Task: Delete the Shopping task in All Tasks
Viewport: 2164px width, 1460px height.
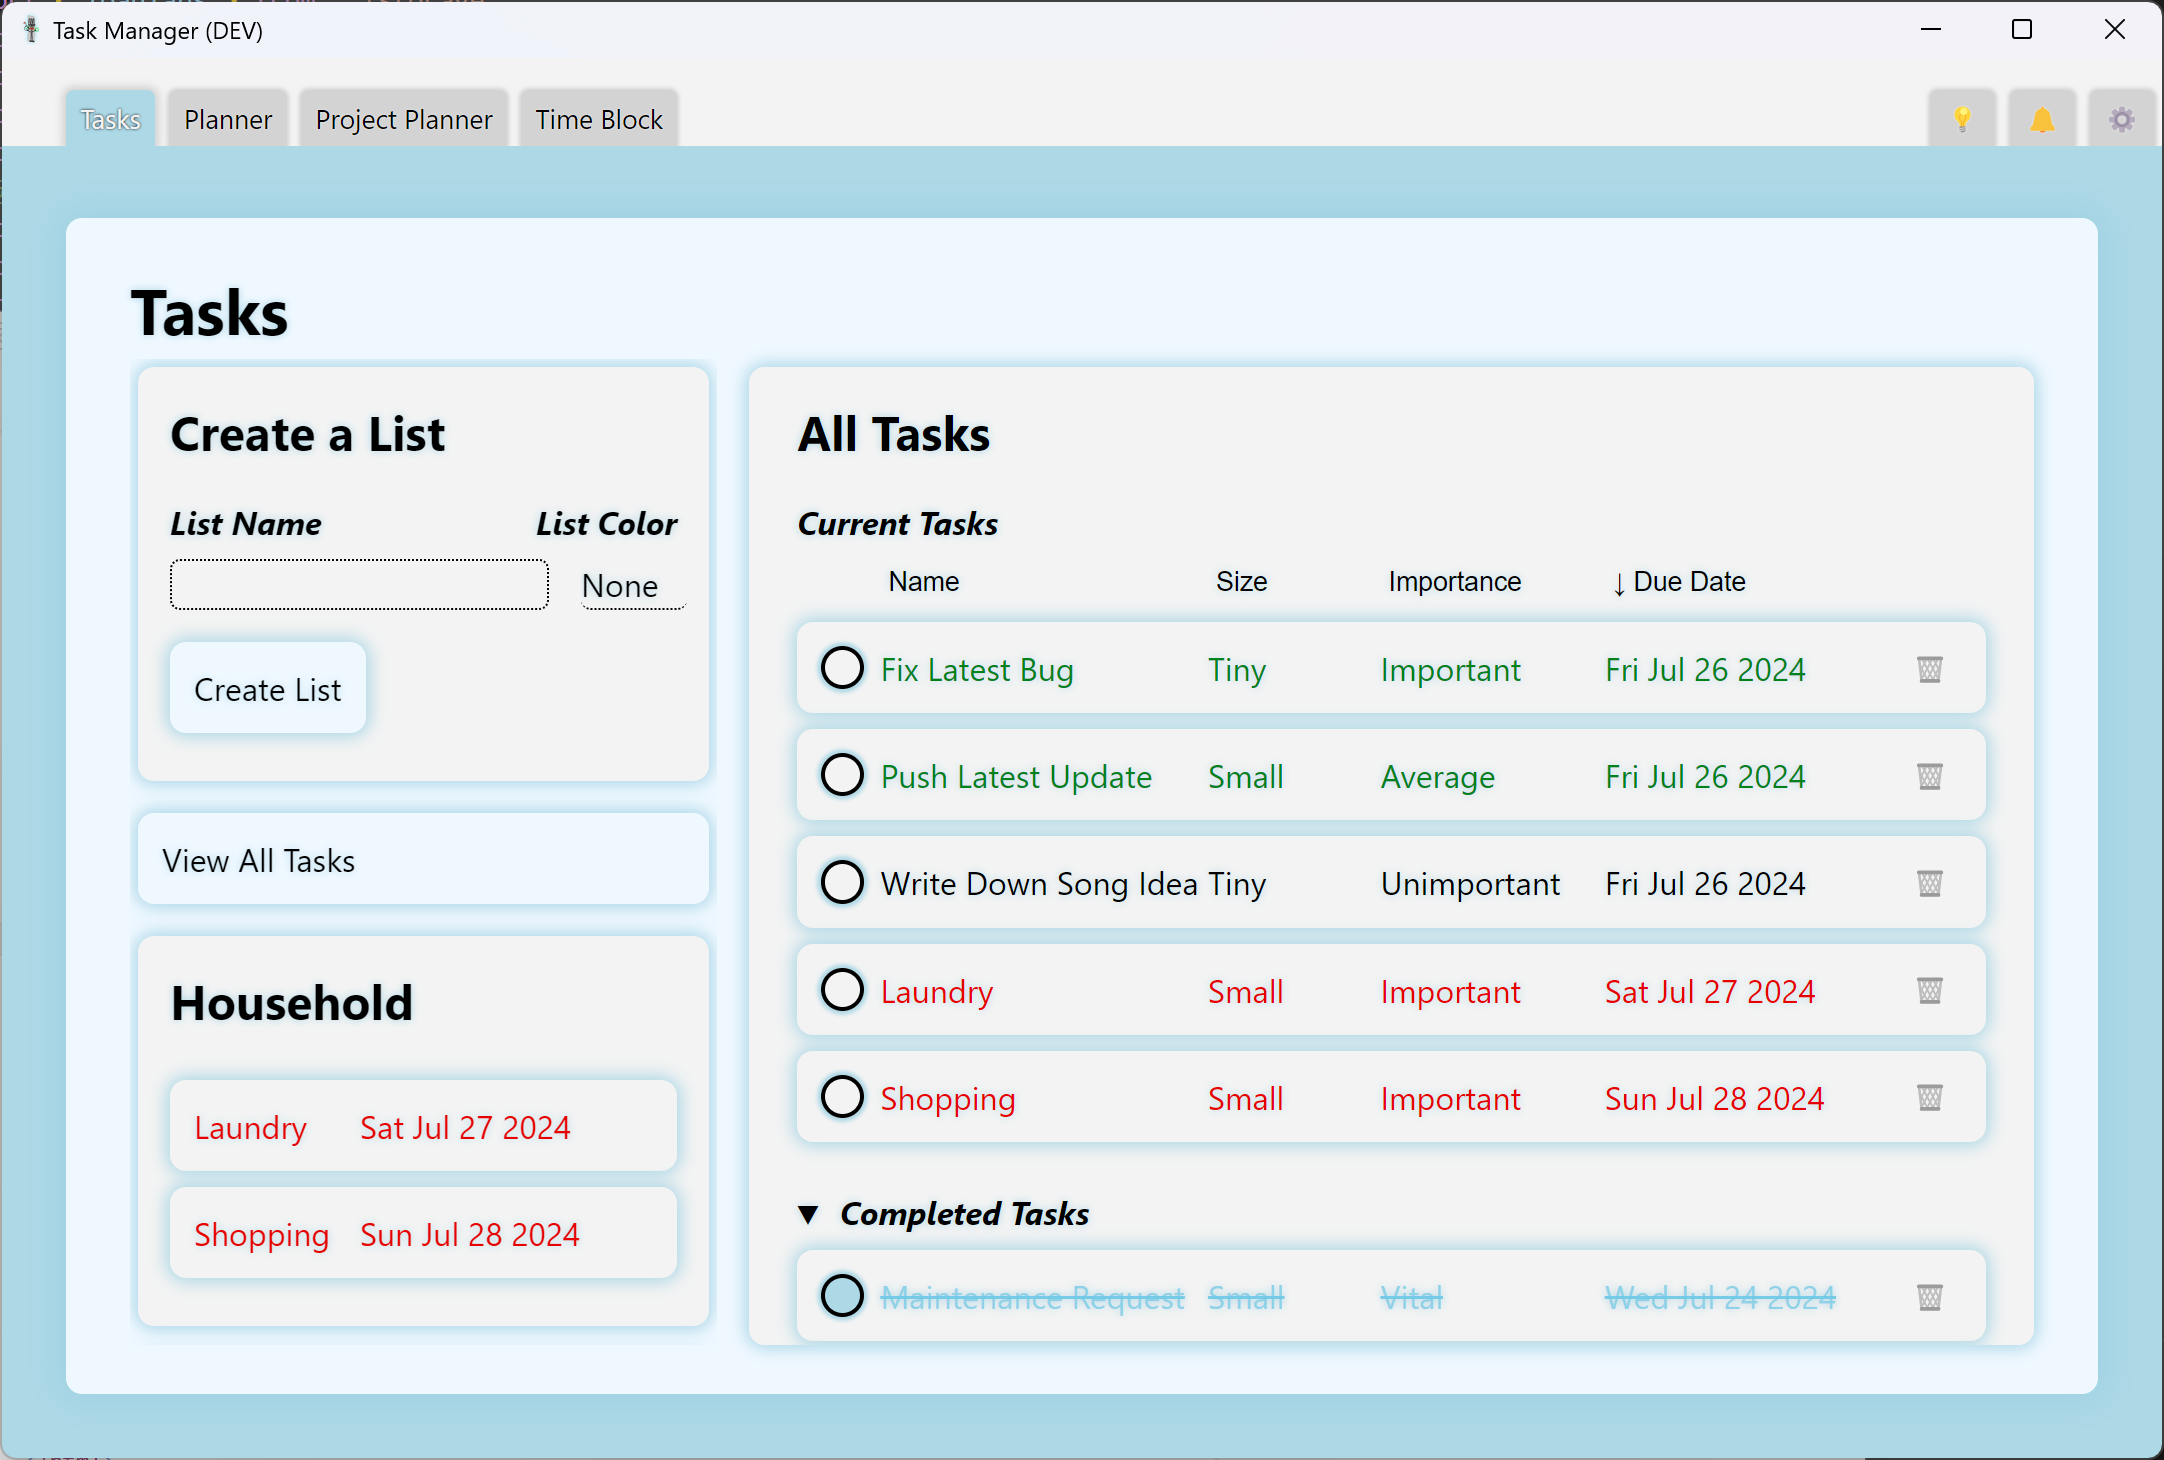Action: (x=1930, y=1098)
